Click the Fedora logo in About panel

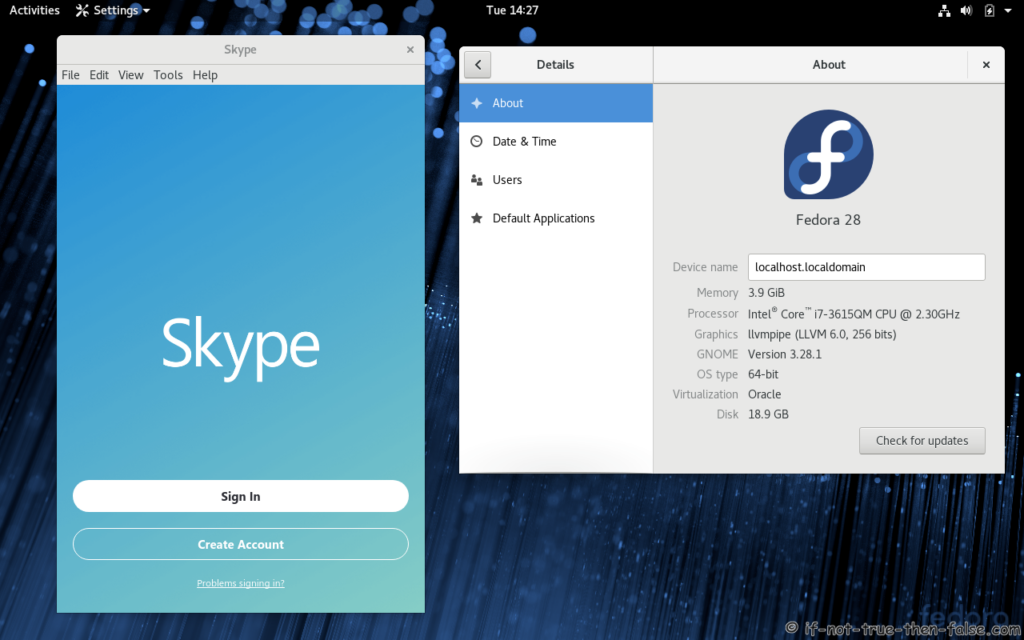click(828, 154)
